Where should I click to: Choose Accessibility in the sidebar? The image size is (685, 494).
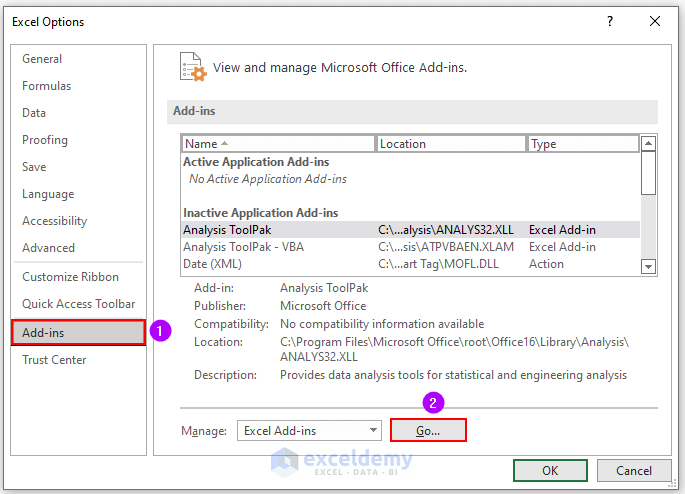55,221
